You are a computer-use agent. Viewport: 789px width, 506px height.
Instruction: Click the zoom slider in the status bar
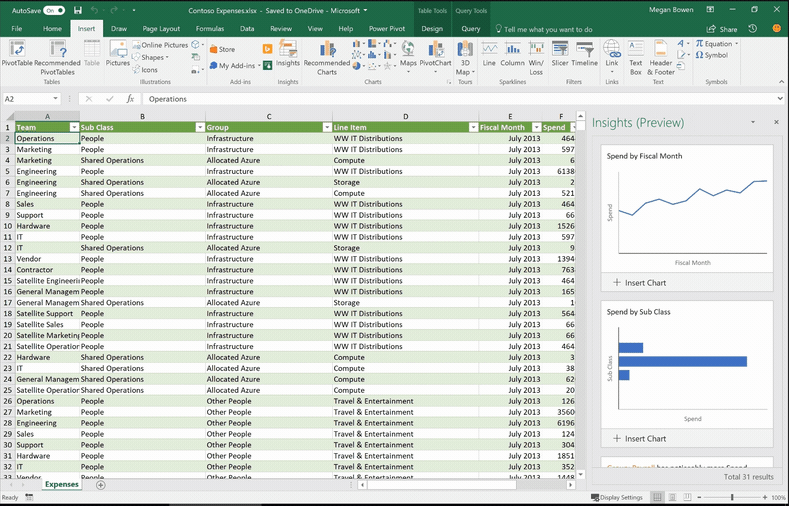click(x=732, y=497)
